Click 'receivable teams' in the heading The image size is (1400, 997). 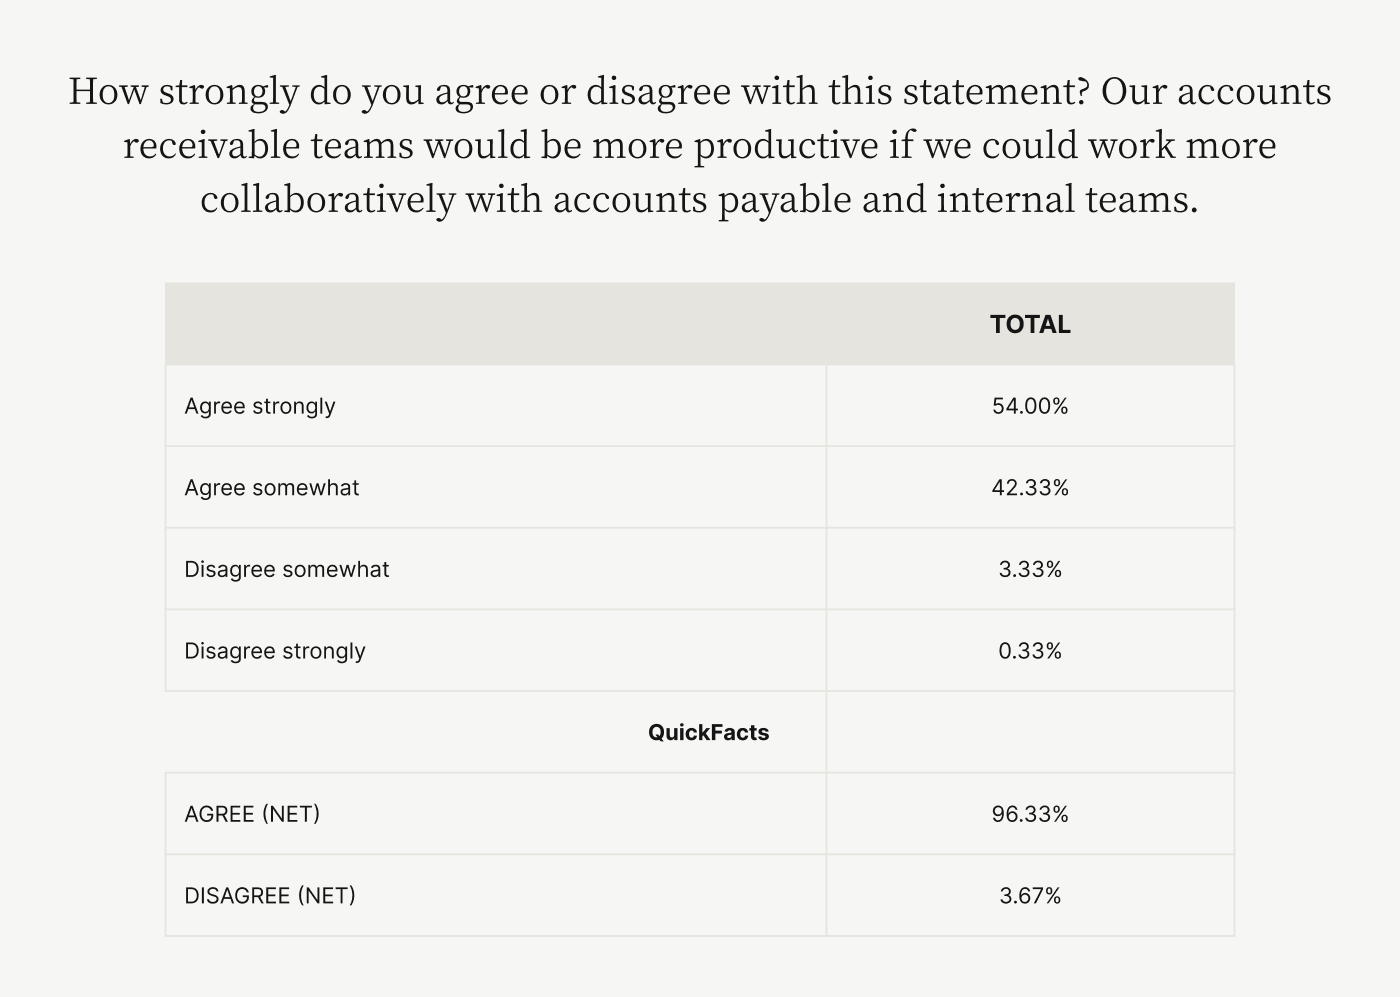pos(268,145)
